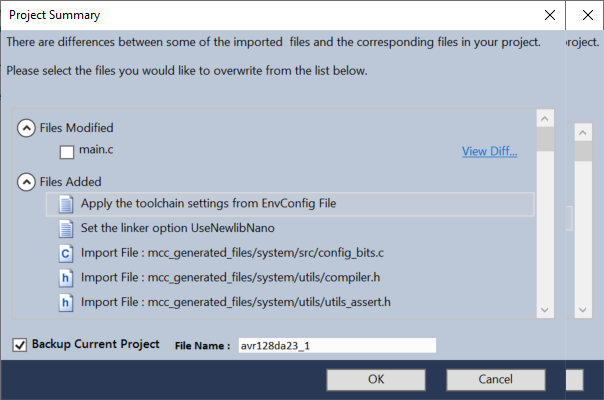
Task: Close the Project Summary dialog
Action: [x=549, y=16]
